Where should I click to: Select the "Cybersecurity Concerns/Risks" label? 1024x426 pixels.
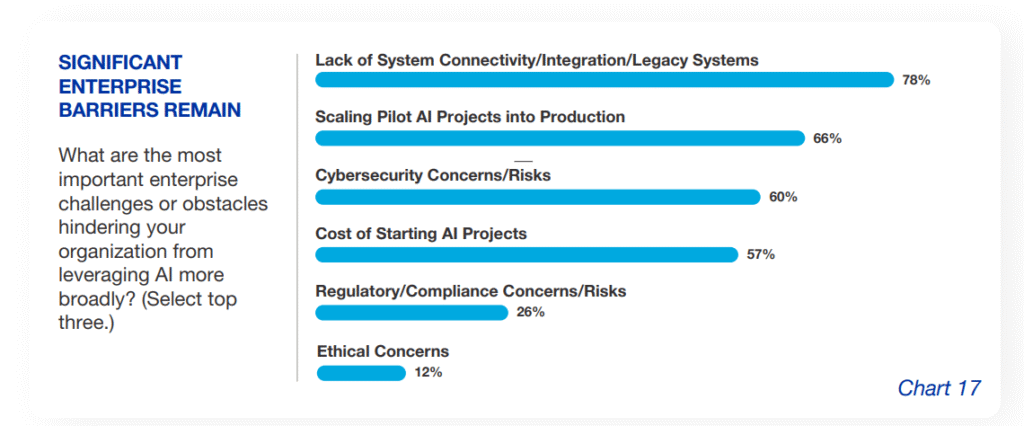coord(433,175)
